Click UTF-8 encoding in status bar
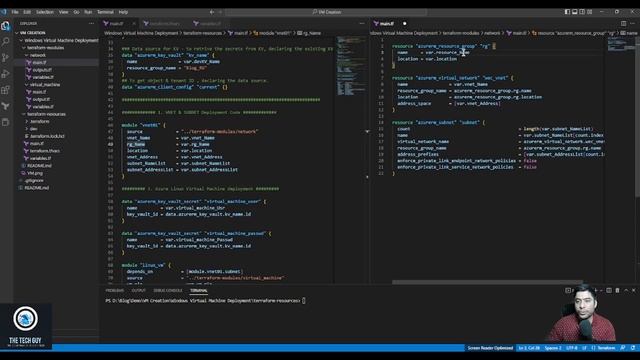Screen dimensions: 640x360 click(572, 348)
